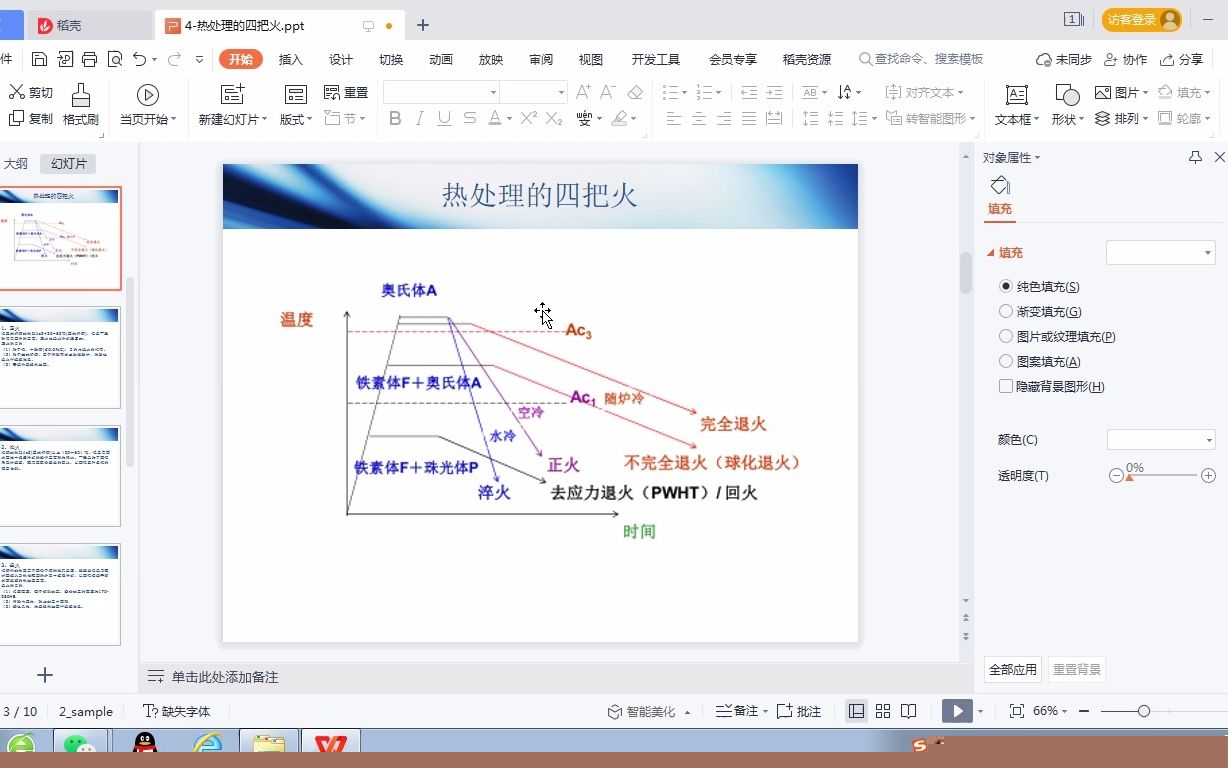Open the fill preset dropdown in panel

click(1160, 253)
